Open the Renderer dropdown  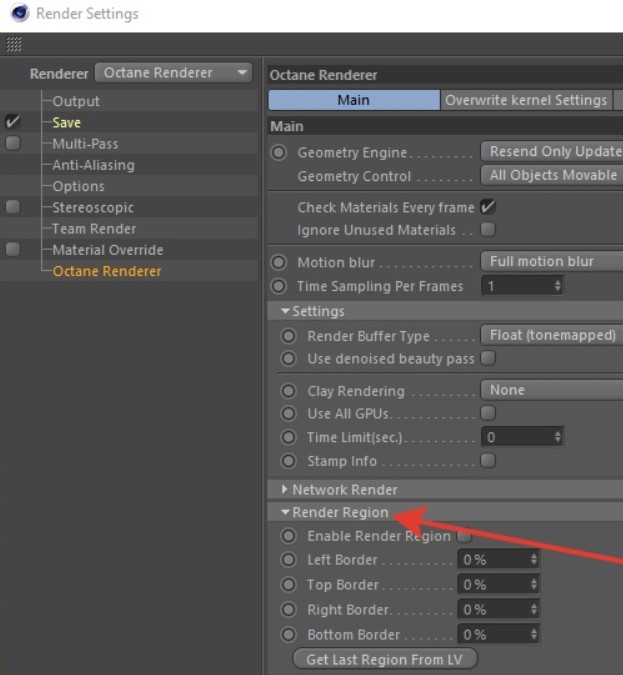175,73
